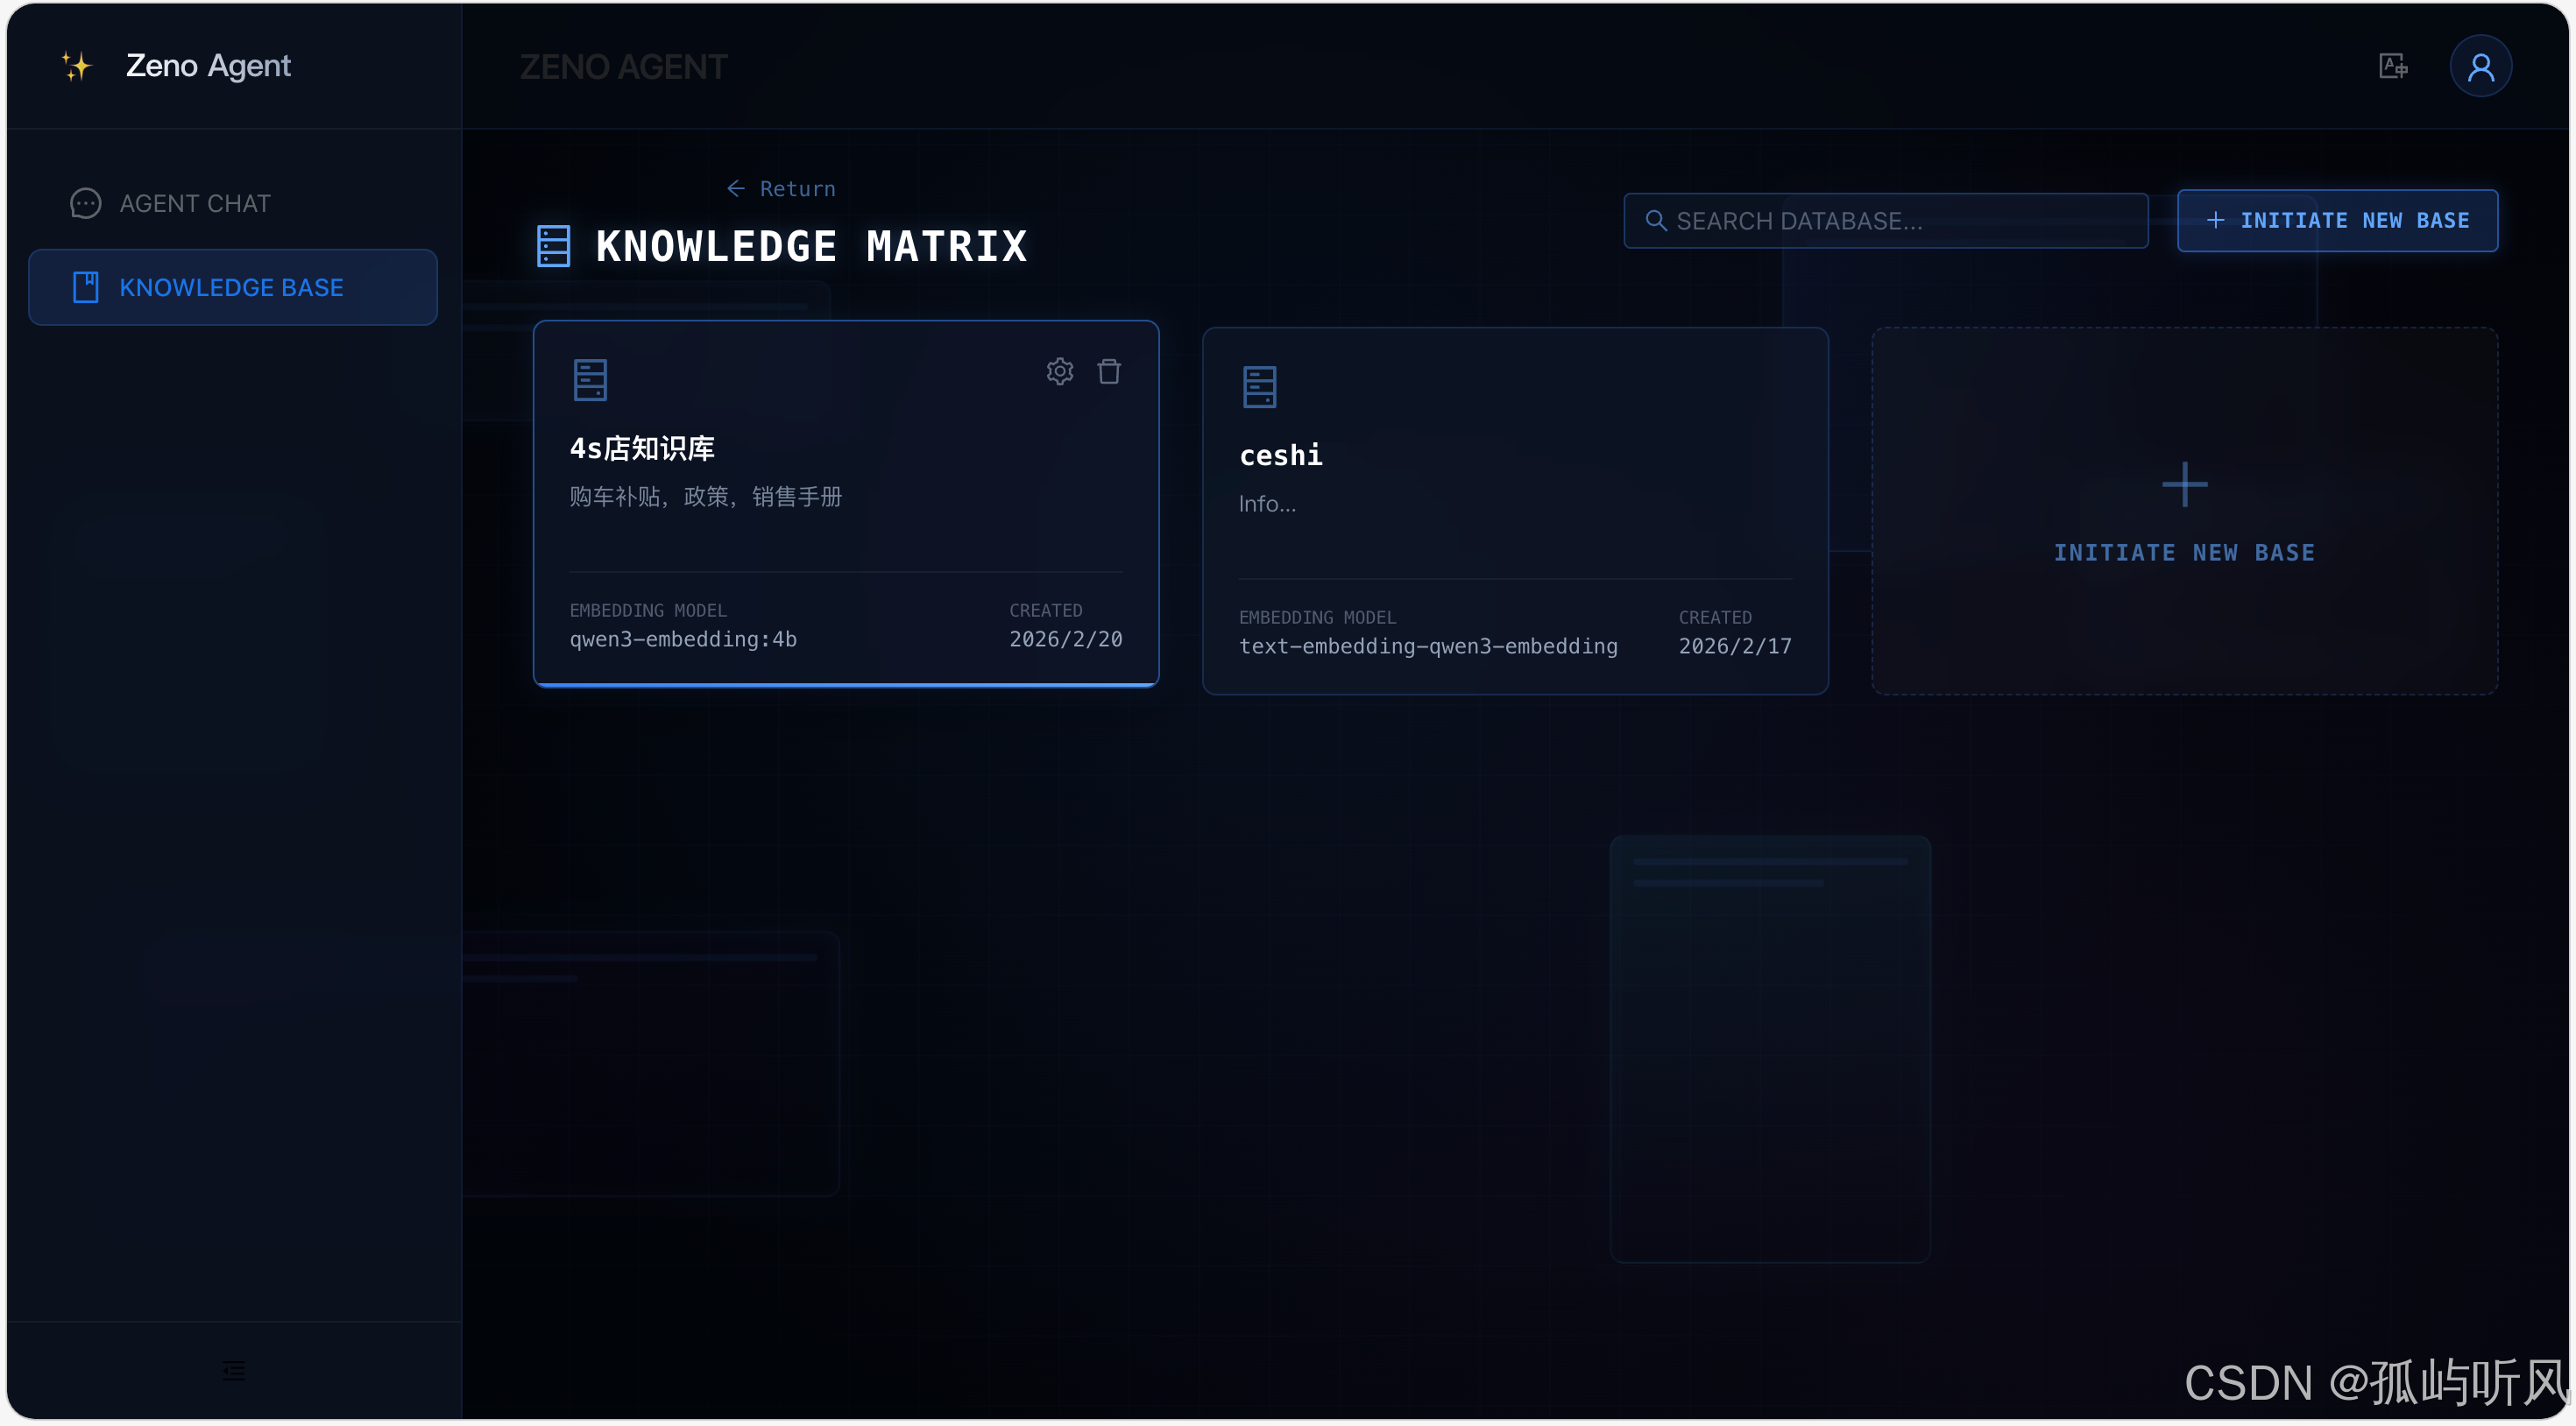This screenshot has width=2576, height=1426.
Task: Open the user profile avatar
Action: (2479, 66)
